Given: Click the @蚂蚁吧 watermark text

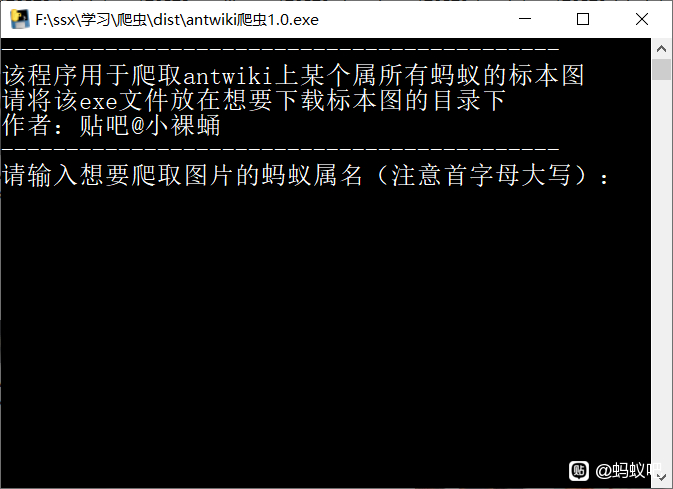Looking at the screenshot, I should (x=628, y=471).
